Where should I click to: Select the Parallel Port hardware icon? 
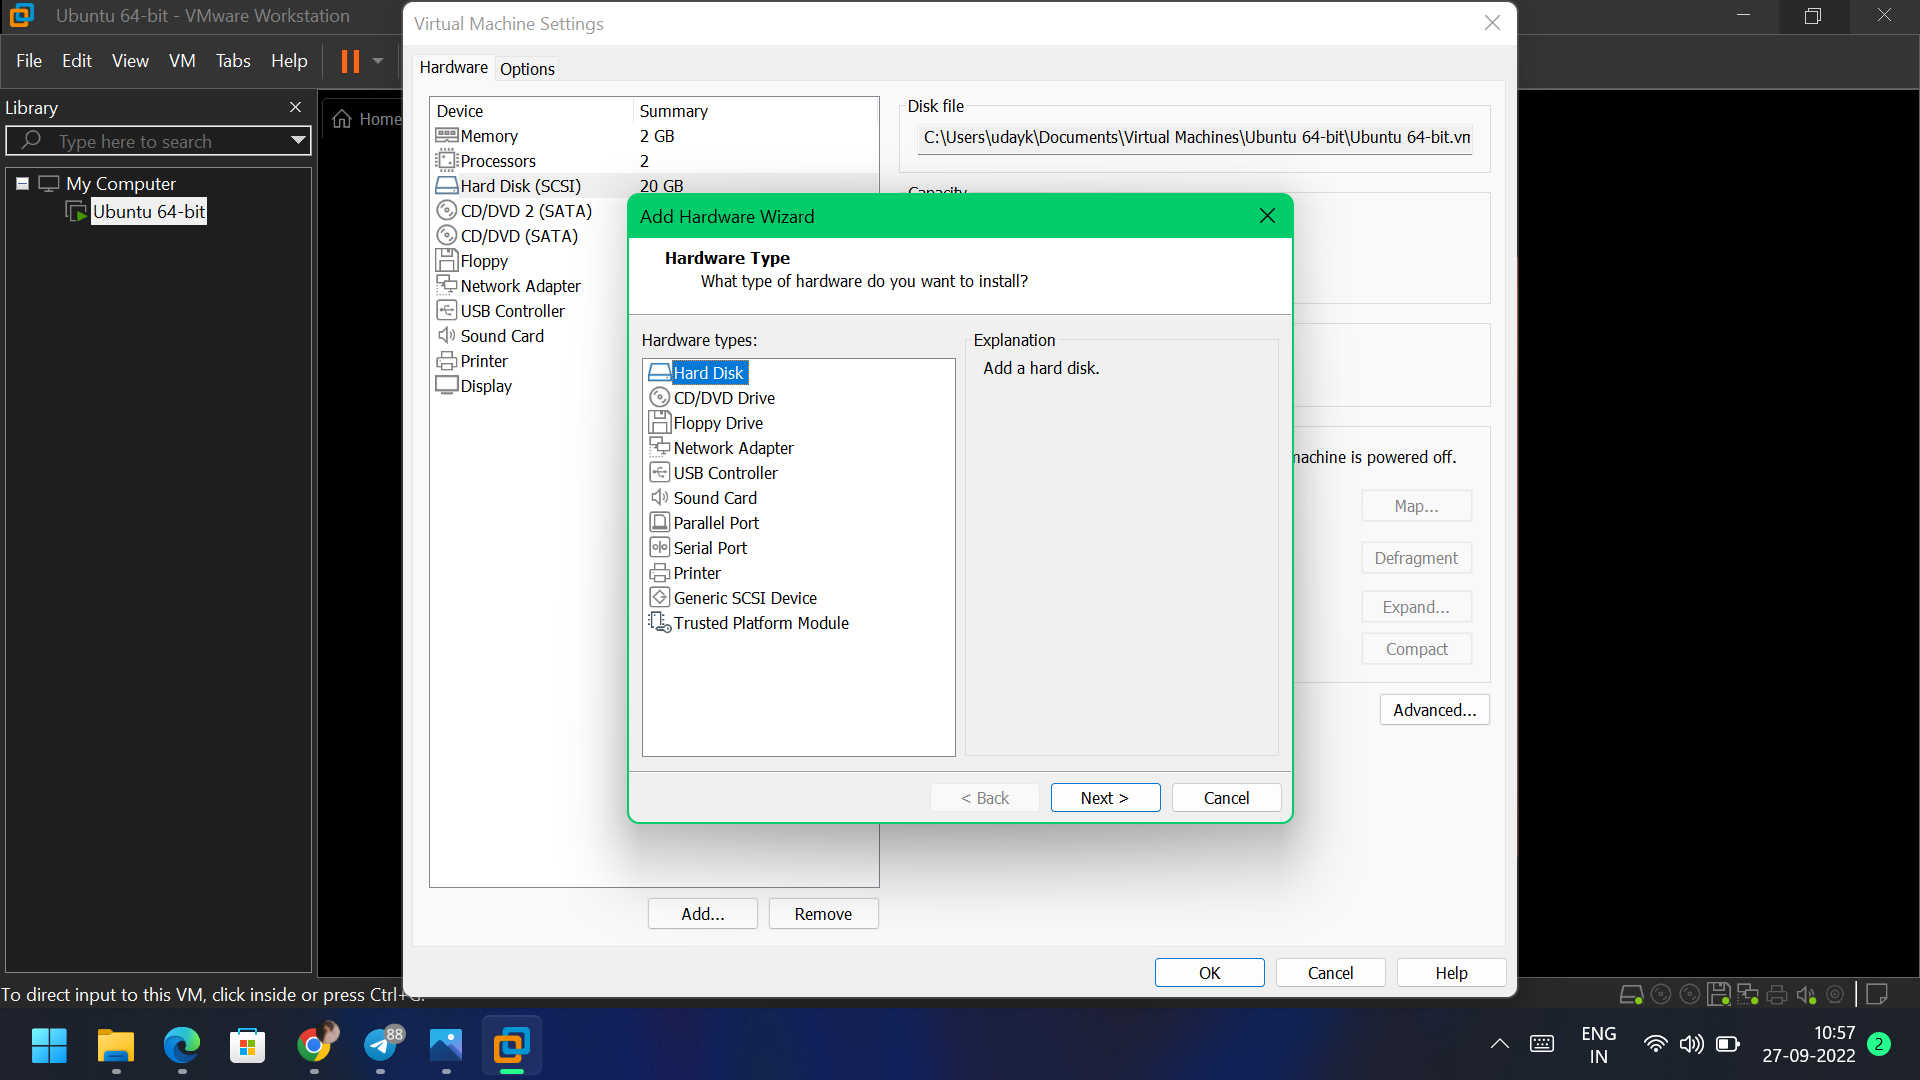659,523
